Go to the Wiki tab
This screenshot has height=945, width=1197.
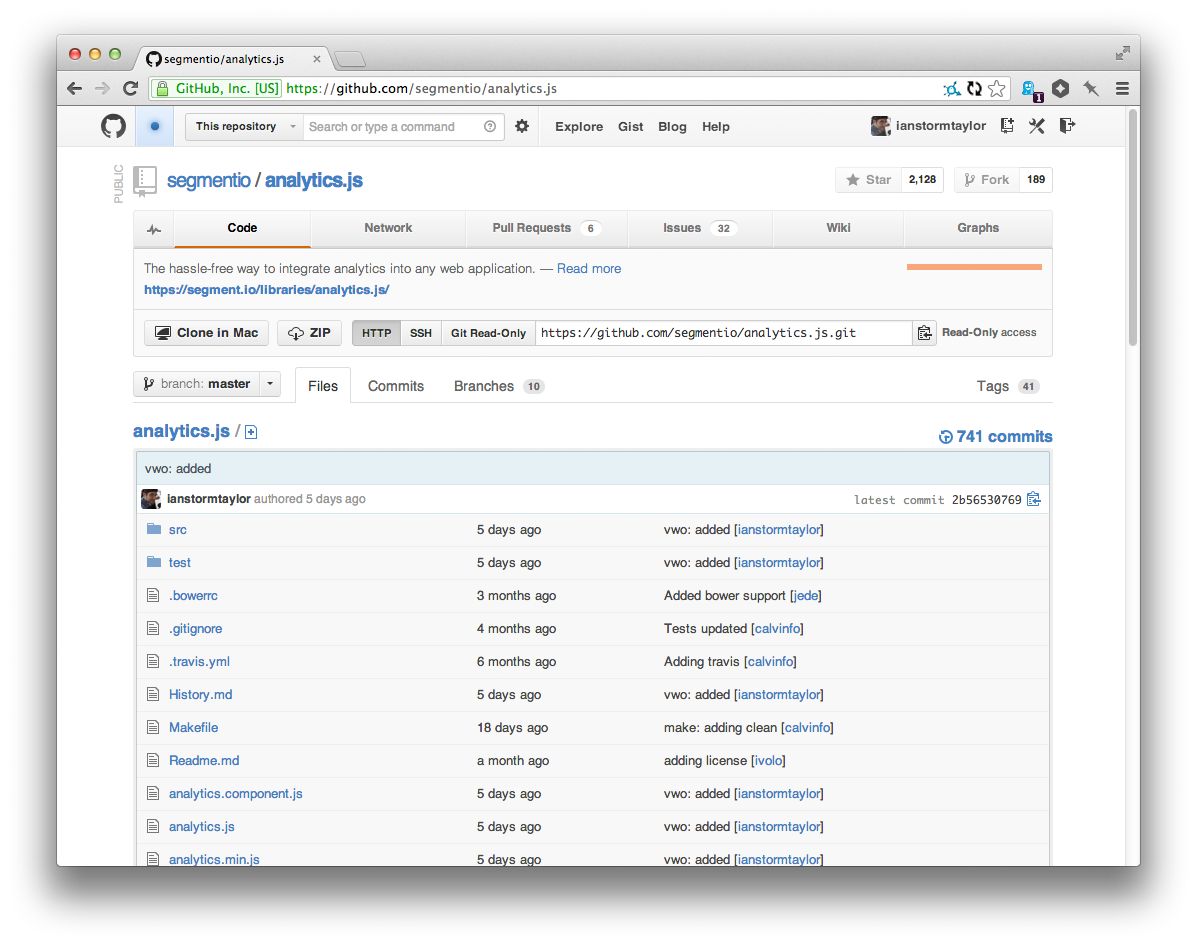pos(838,228)
